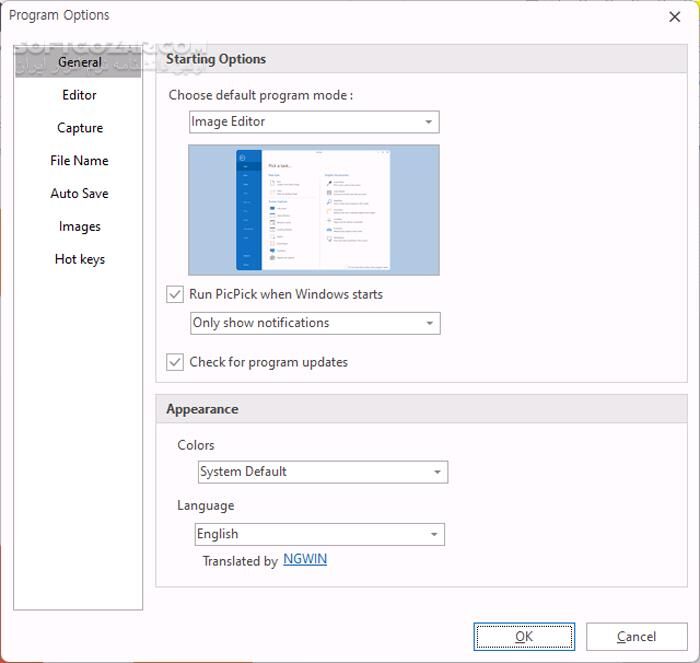Open the Editor settings section
Viewport: 700px width, 663px height.
coord(79,95)
